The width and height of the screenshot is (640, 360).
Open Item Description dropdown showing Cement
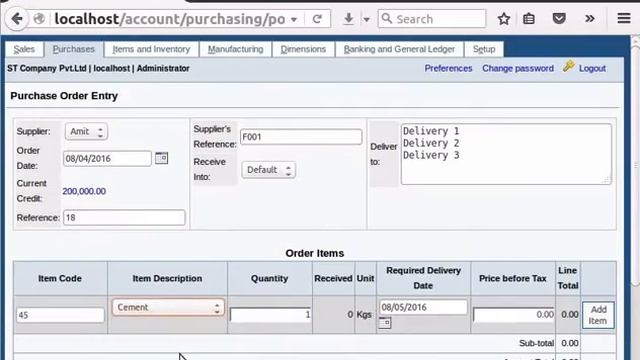click(x=168, y=307)
